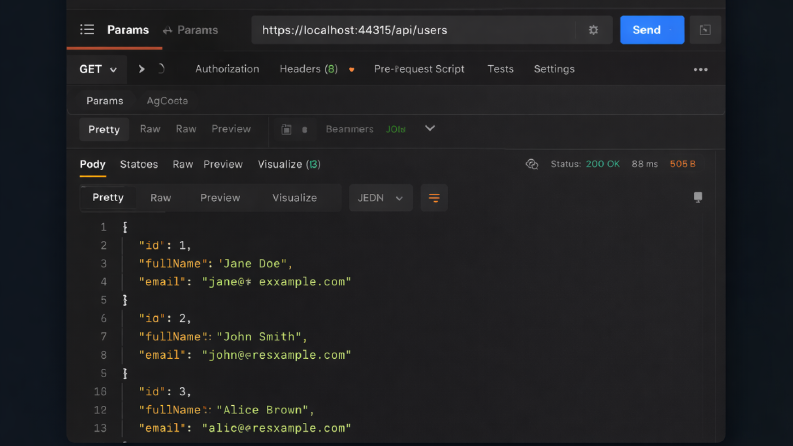Open the gear settings icon in URL bar
Image resolution: width=793 pixels, height=446 pixels.
click(593, 30)
